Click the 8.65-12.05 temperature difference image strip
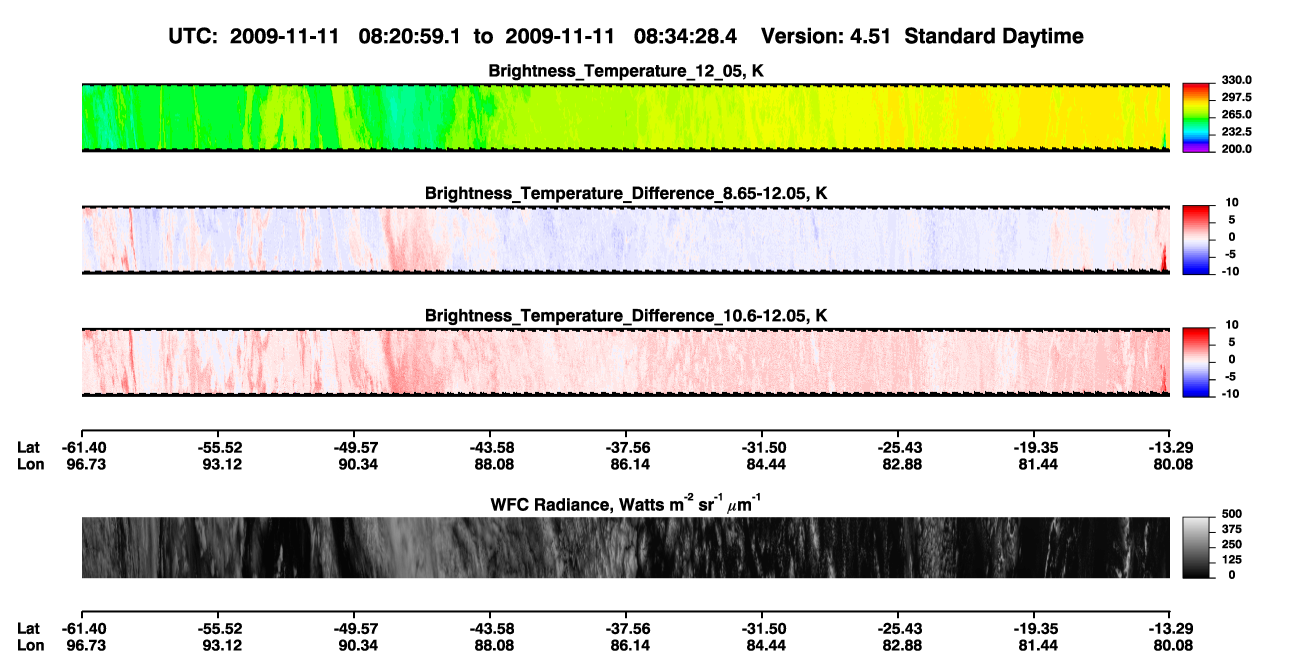1300x667 pixels. (626, 240)
